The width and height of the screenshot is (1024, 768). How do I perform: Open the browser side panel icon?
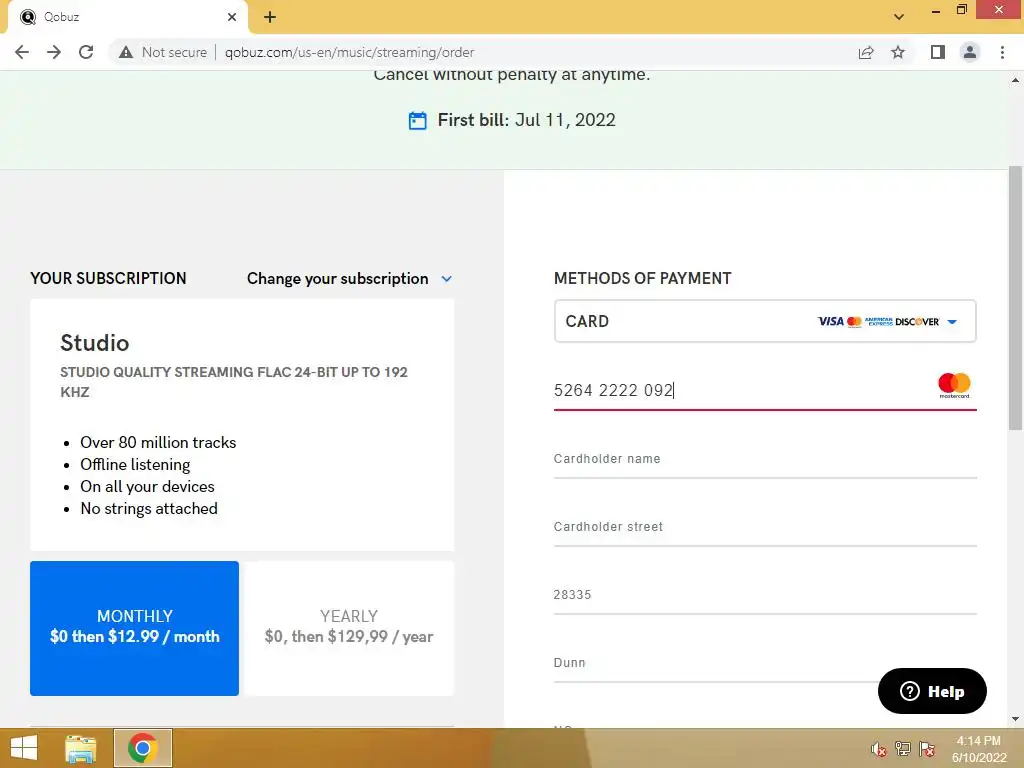[938, 52]
